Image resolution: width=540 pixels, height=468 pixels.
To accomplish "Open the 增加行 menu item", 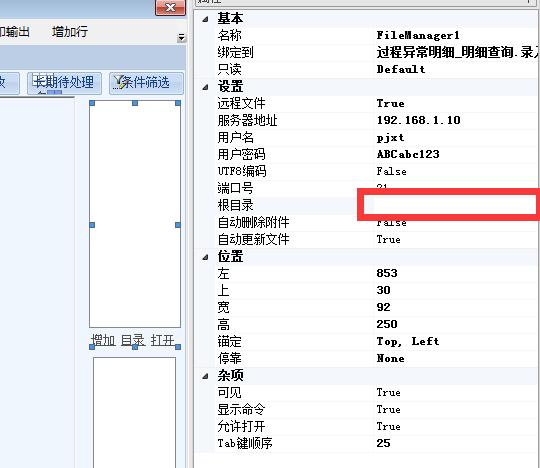I will (x=70, y=32).
